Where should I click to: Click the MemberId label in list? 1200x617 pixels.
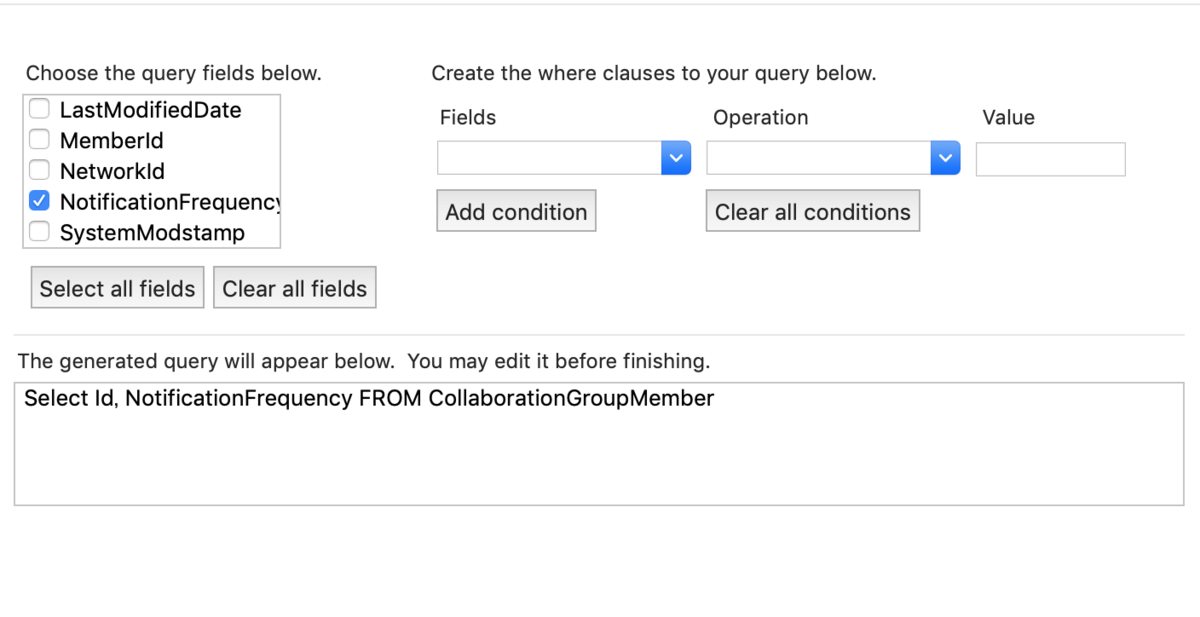(111, 141)
